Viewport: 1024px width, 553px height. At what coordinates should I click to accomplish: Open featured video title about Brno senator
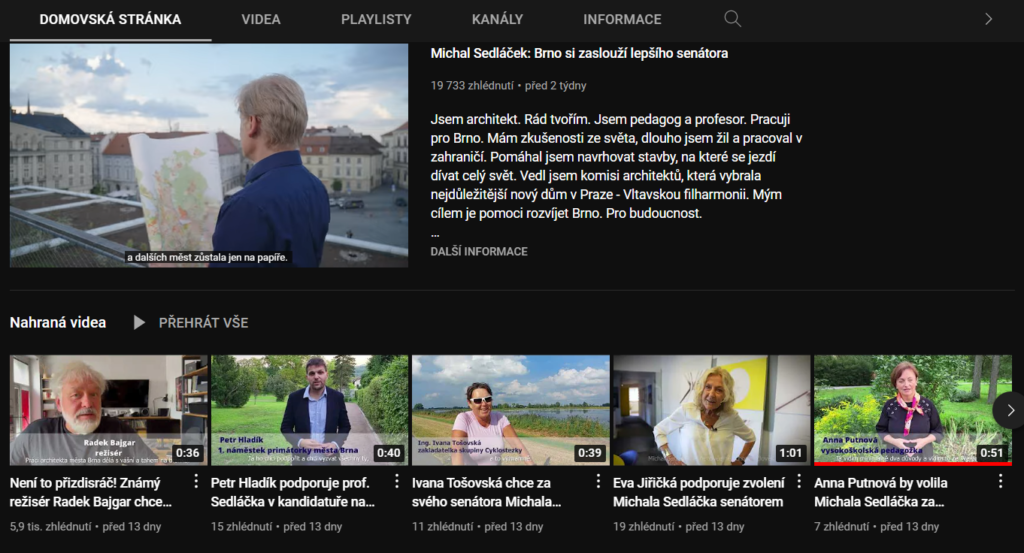click(x=579, y=54)
